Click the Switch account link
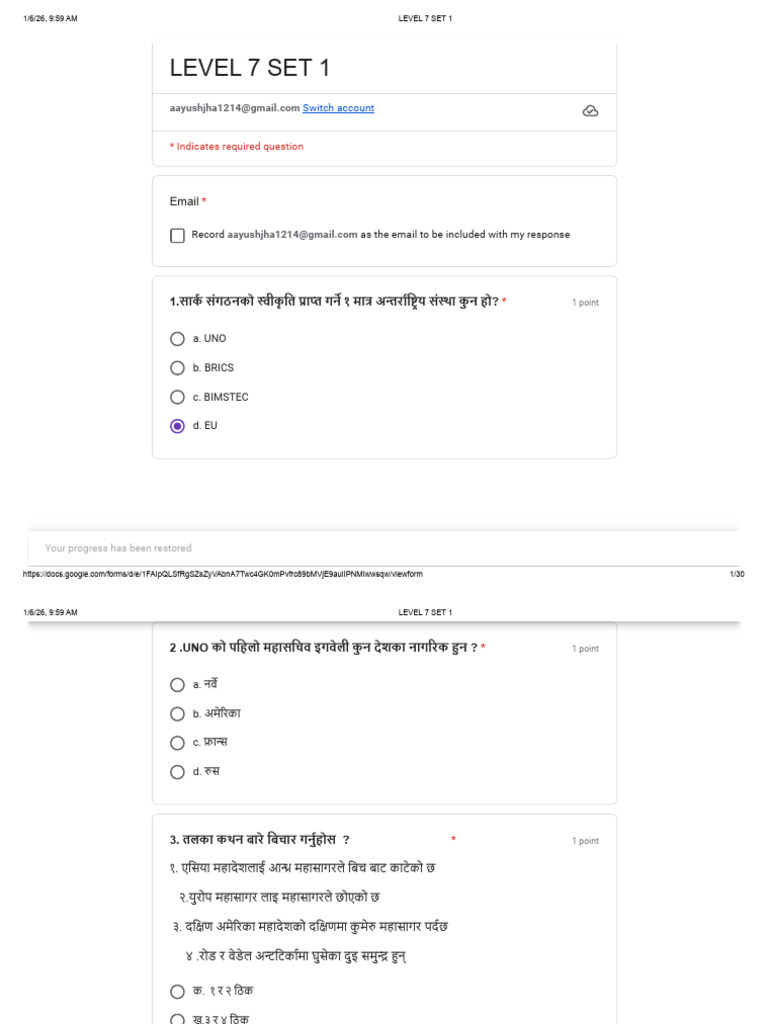This screenshot has width=768, height=1024. click(338, 108)
